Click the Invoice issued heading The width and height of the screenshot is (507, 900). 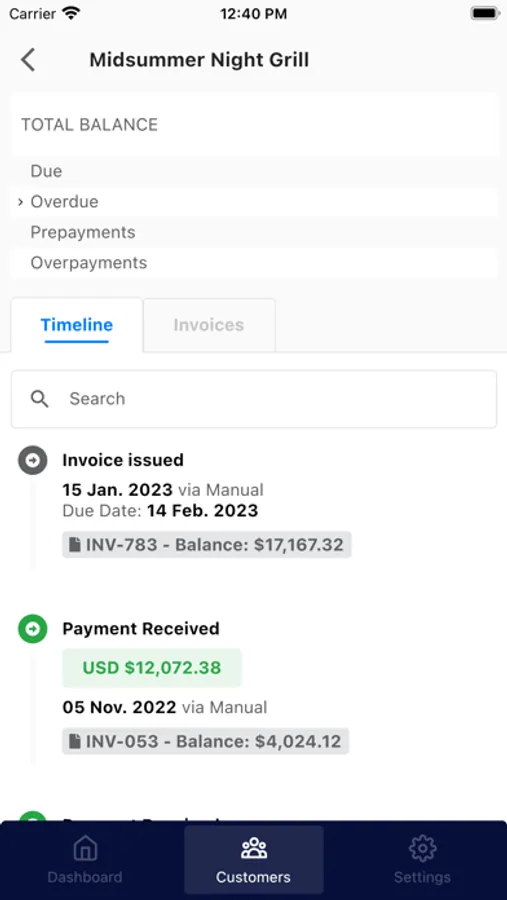click(x=123, y=460)
